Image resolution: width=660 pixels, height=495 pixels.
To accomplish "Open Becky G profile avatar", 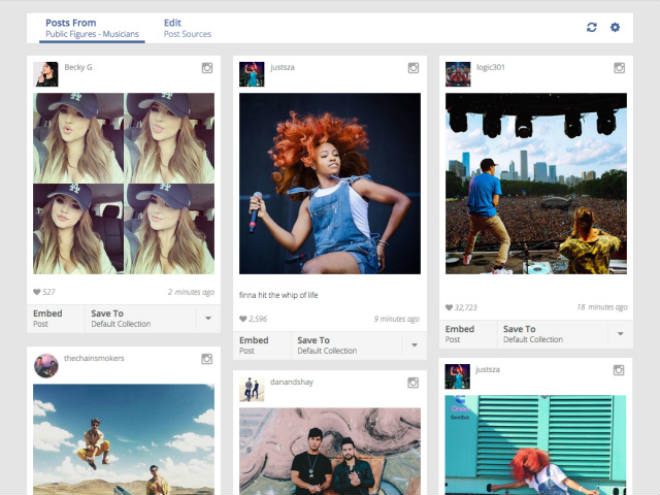I will click(x=46, y=74).
